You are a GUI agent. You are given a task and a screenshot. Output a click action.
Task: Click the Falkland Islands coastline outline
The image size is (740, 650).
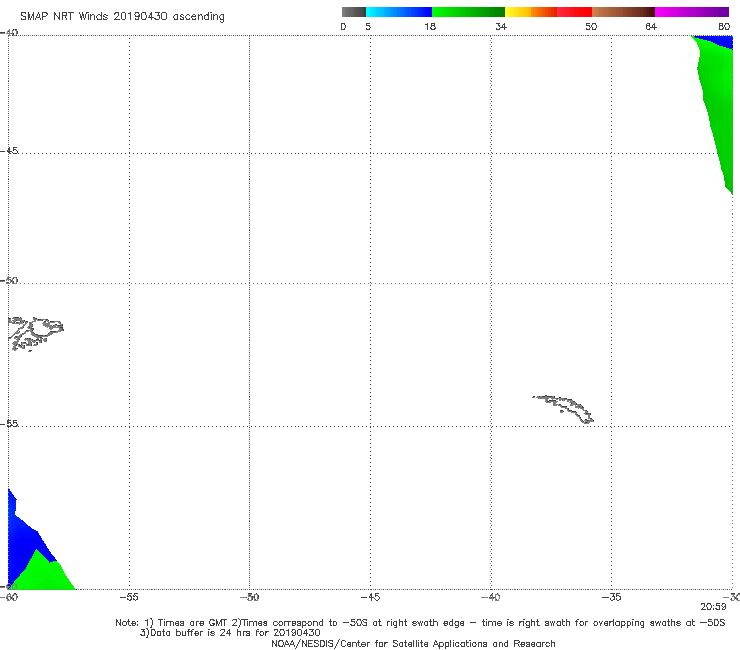(35, 333)
